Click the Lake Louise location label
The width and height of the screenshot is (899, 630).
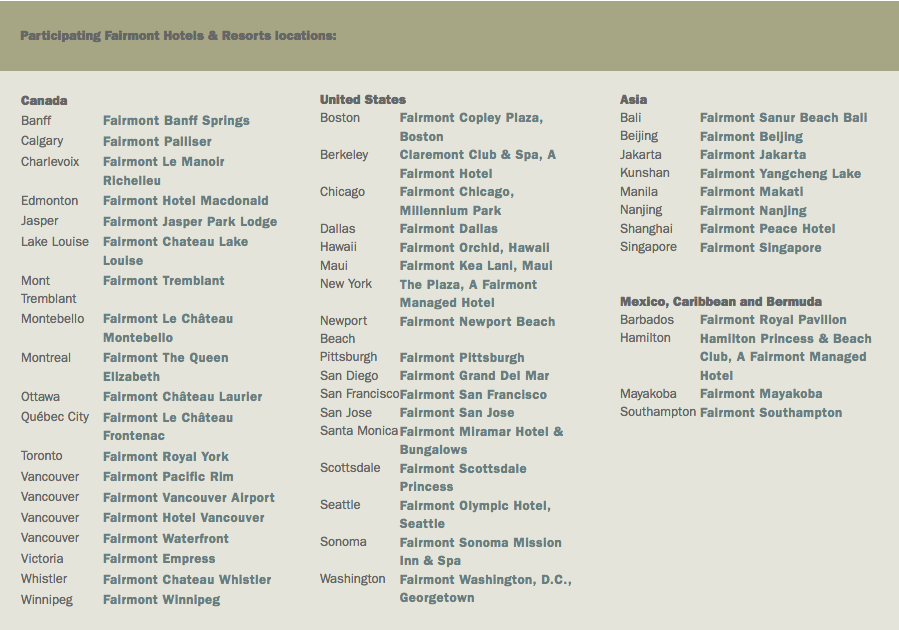coord(55,242)
